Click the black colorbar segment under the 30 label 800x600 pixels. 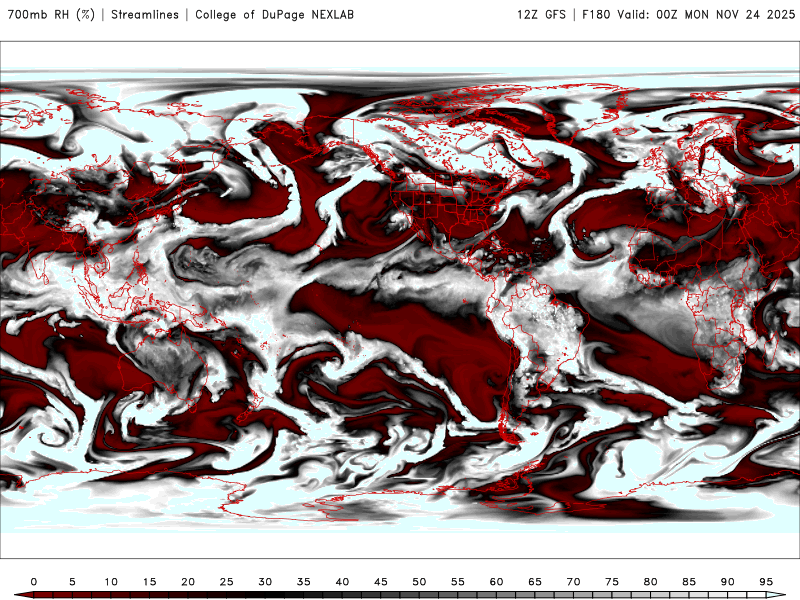tap(265, 596)
